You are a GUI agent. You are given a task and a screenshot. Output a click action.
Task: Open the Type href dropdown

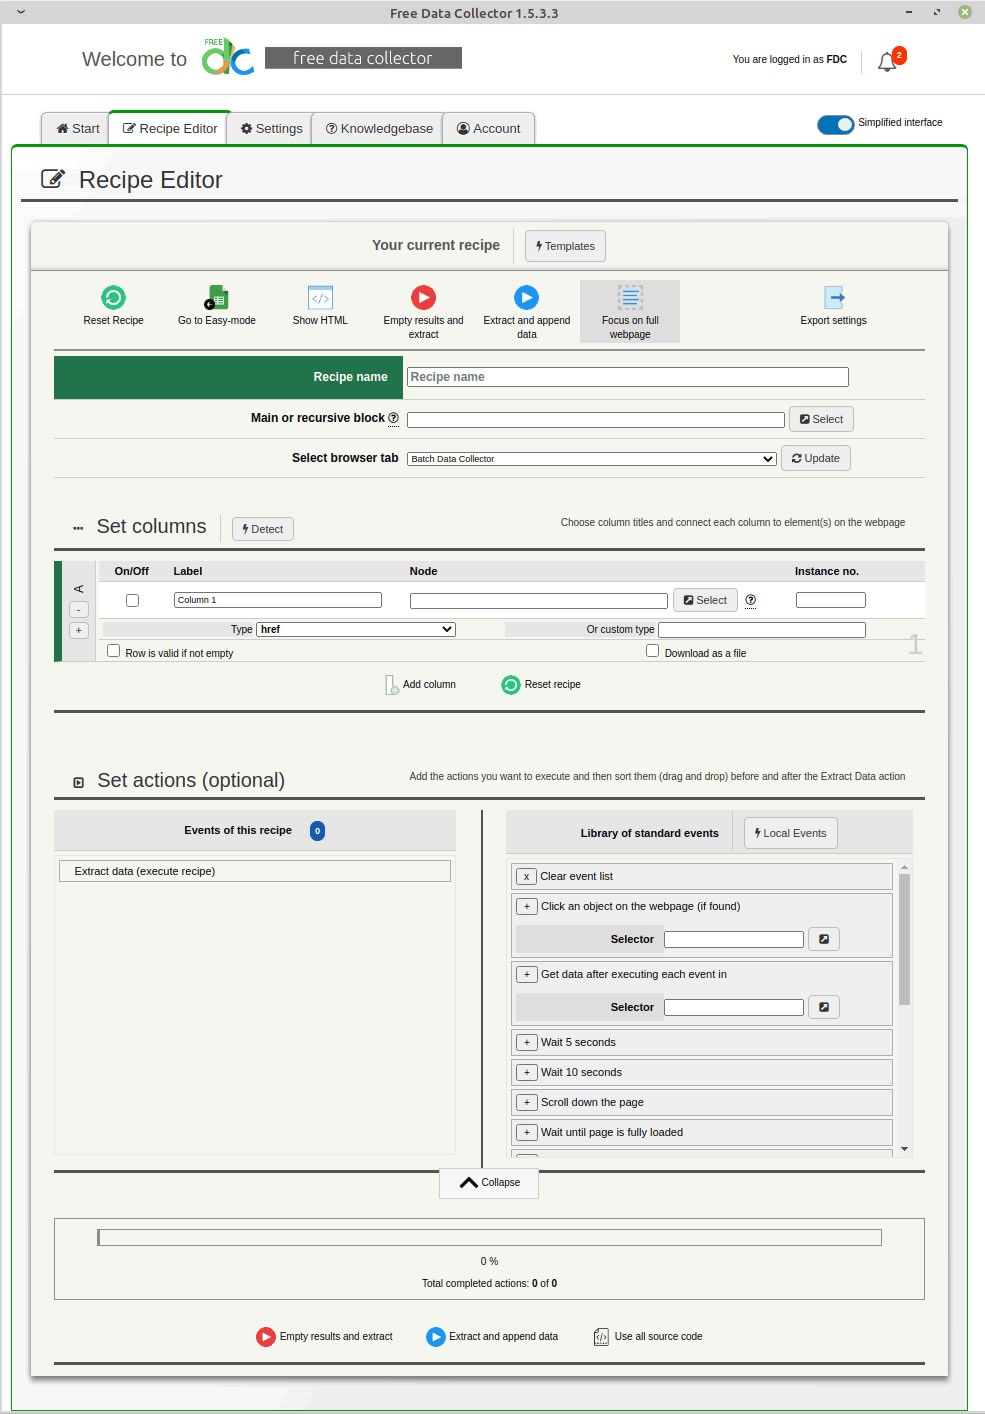(355, 630)
